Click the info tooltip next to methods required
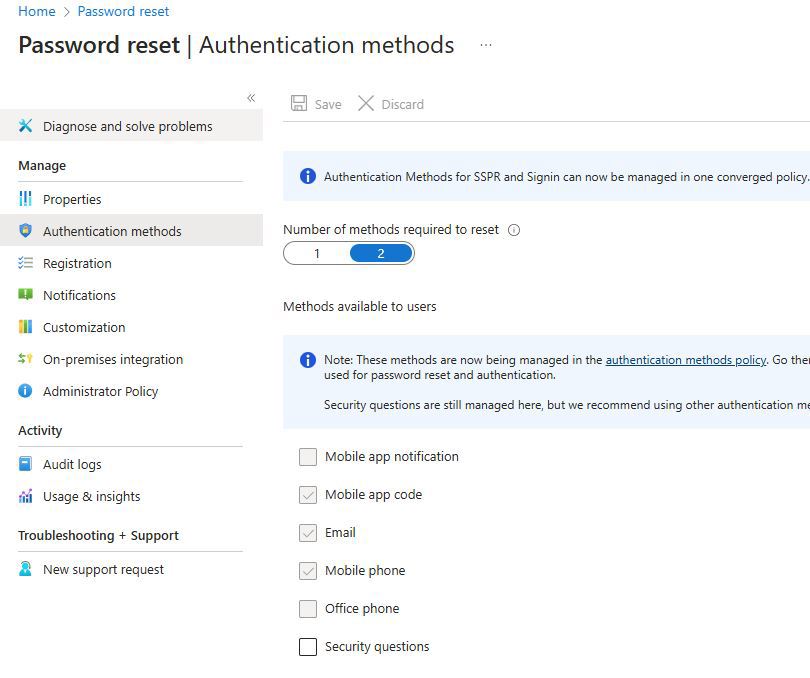 [x=514, y=230]
